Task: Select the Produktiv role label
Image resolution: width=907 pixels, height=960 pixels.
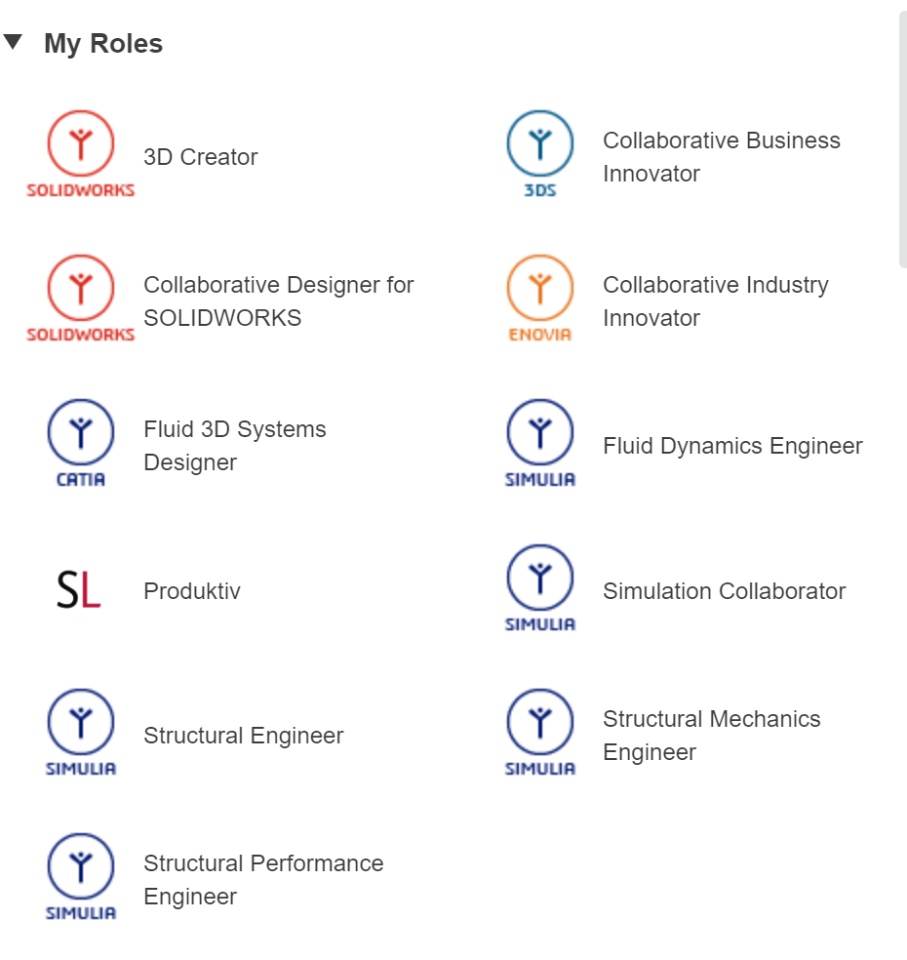Action: pos(192,591)
